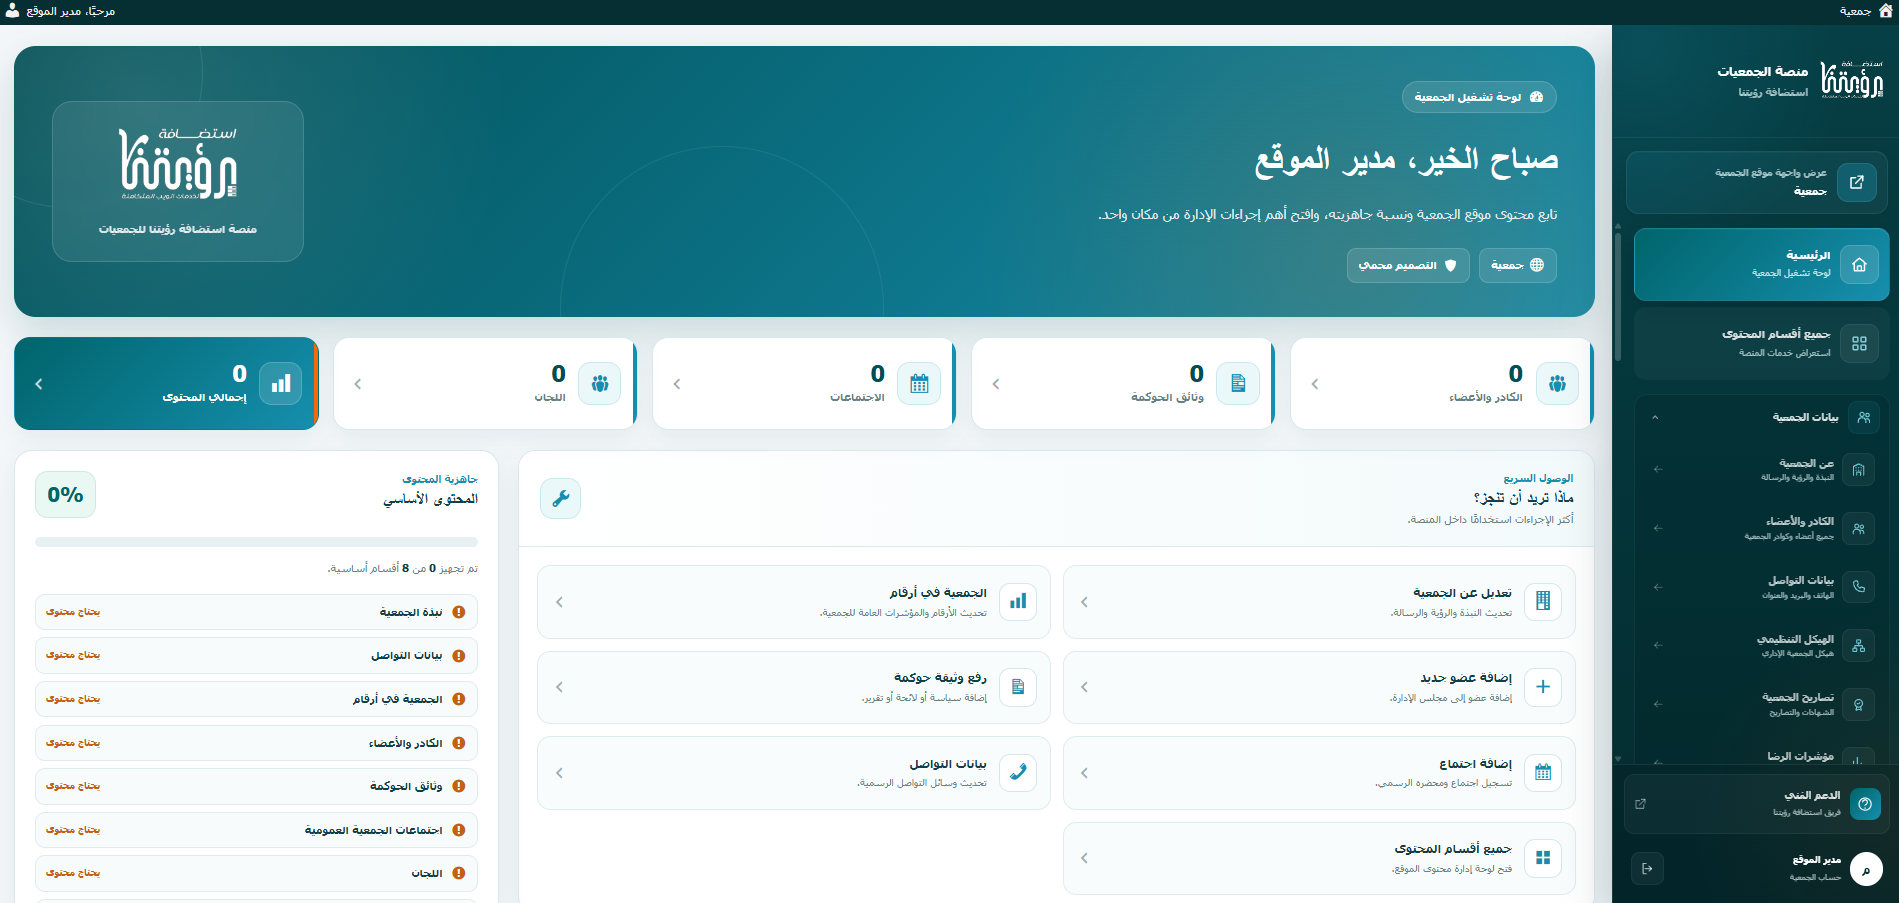Screen dimensions: 1899x903
Task: Open نبذة الجمعية needs-content item
Action: 256,612
